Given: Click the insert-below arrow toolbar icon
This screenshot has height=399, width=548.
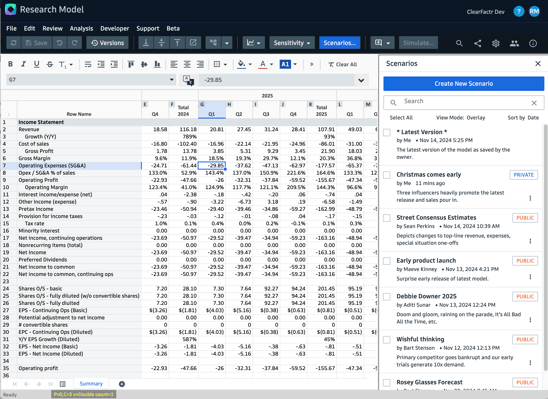Looking at the screenshot, I should tap(146, 43).
